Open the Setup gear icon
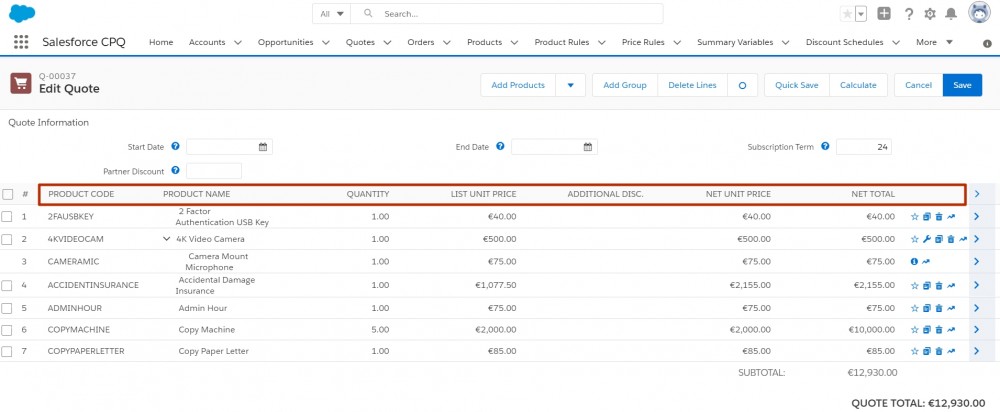The image size is (1000, 412). coord(930,14)
